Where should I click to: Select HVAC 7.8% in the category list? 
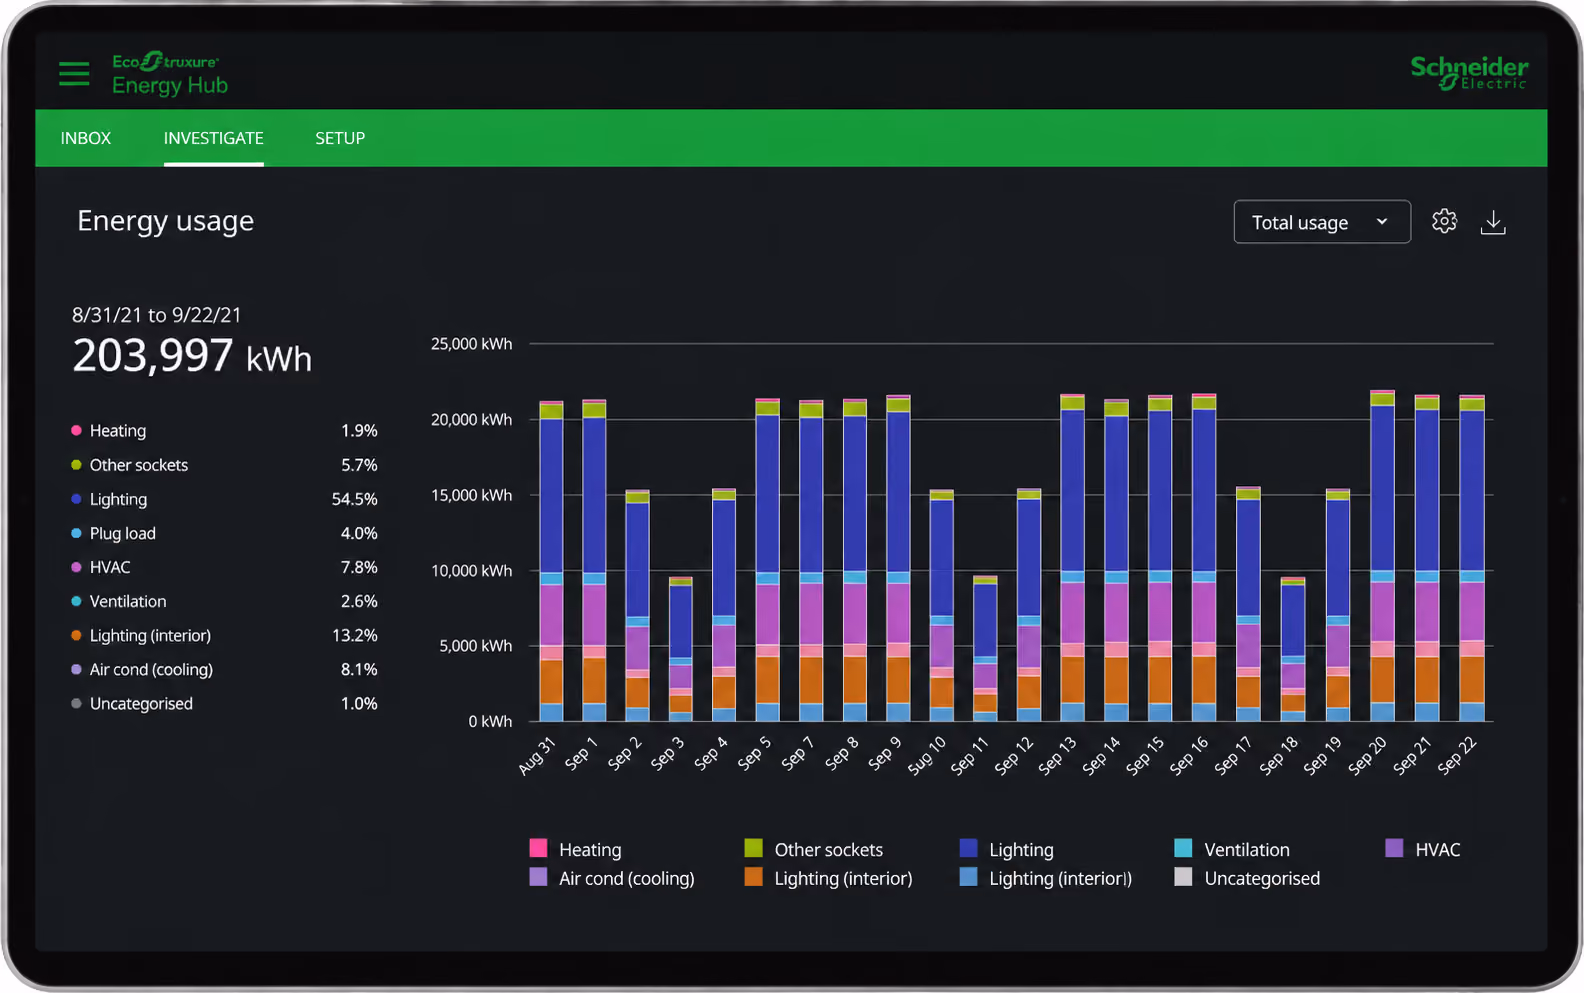(224, 567)
